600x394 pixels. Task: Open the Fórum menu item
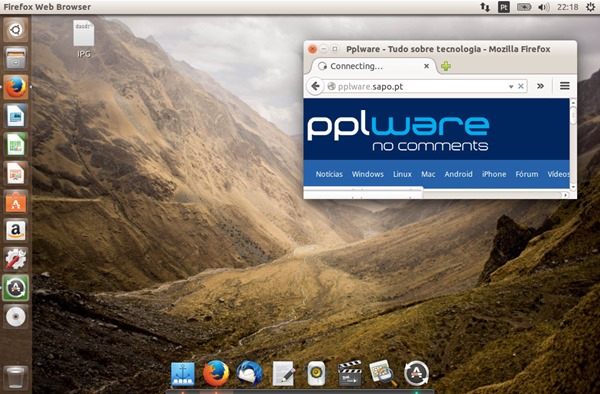[x=527, y=174]
